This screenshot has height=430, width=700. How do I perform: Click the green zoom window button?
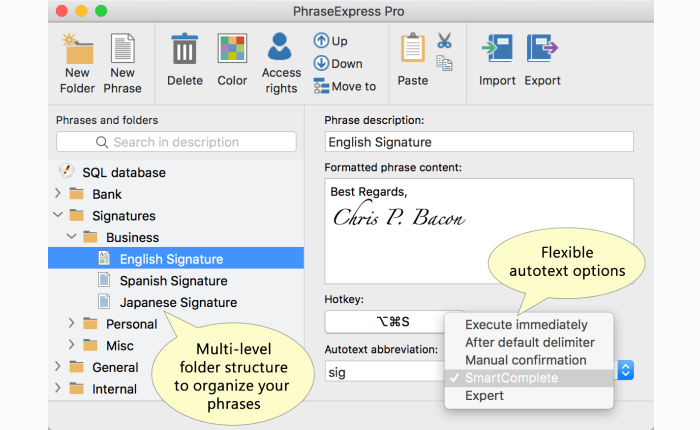pyautogui.click(x=101, y=11)
